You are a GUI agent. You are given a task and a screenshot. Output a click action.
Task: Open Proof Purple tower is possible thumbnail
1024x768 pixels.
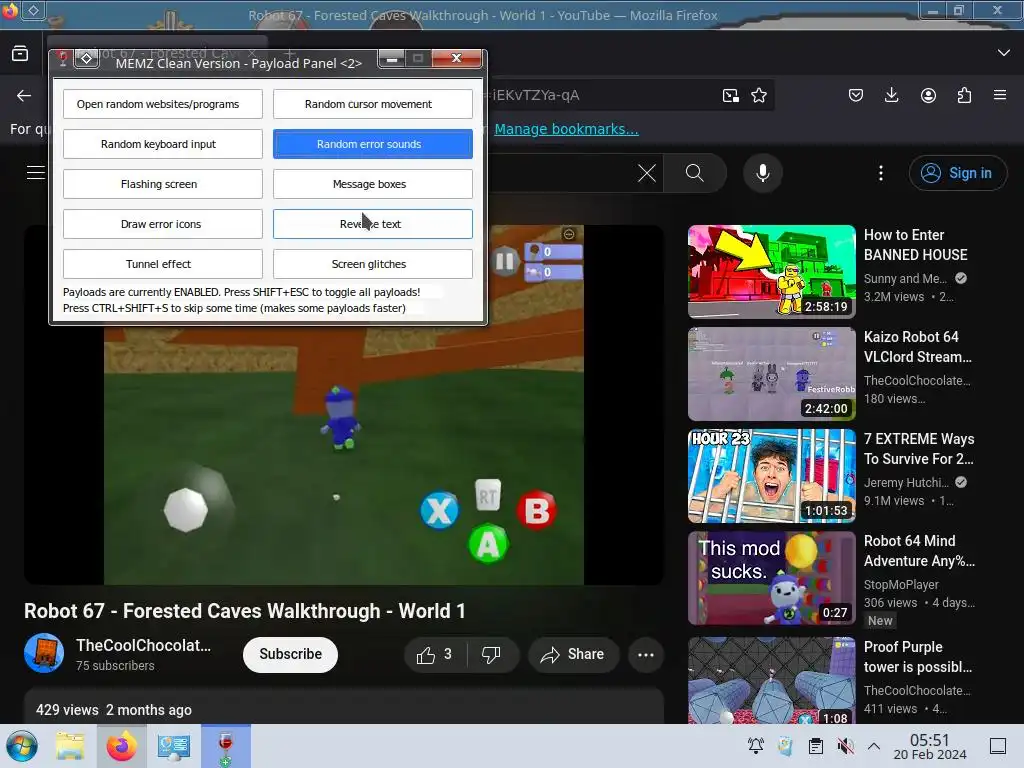[x=771, y=680]
